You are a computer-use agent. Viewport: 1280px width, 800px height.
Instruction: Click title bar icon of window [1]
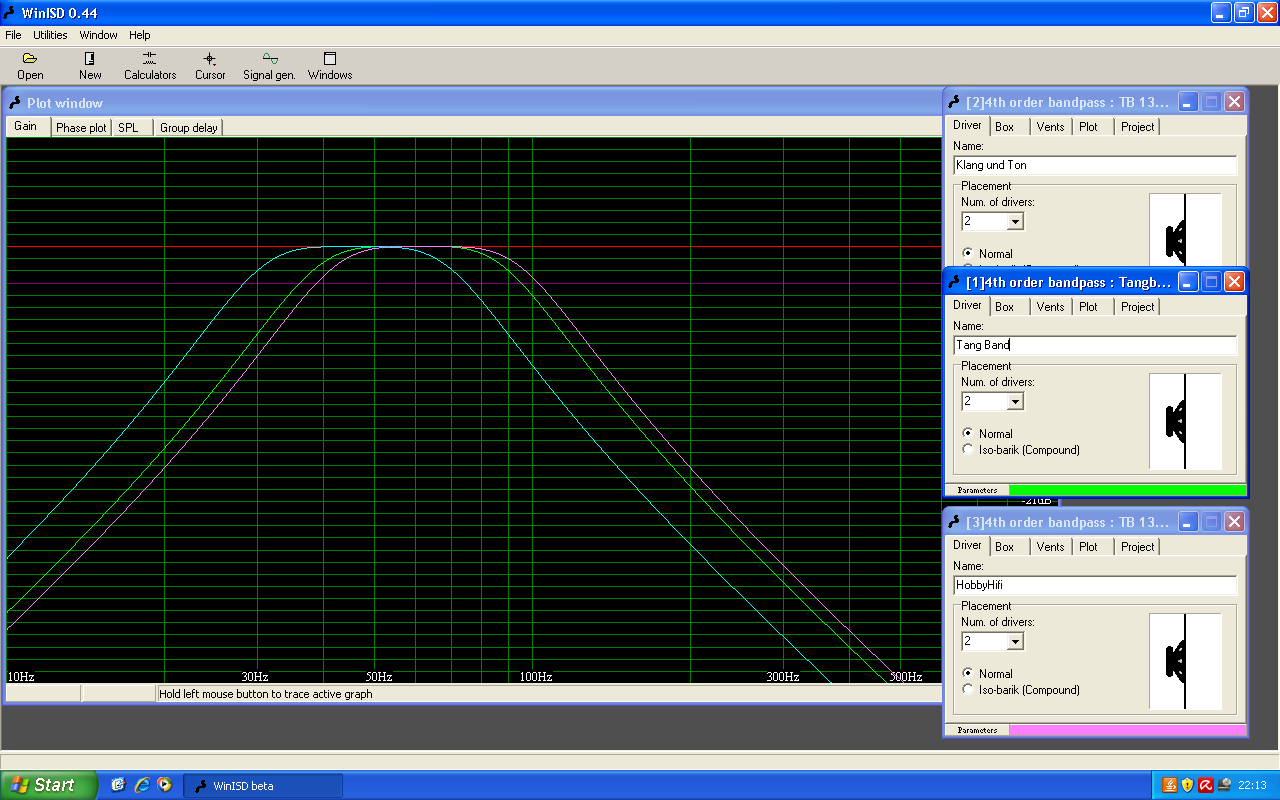click(x=955, y=282)
